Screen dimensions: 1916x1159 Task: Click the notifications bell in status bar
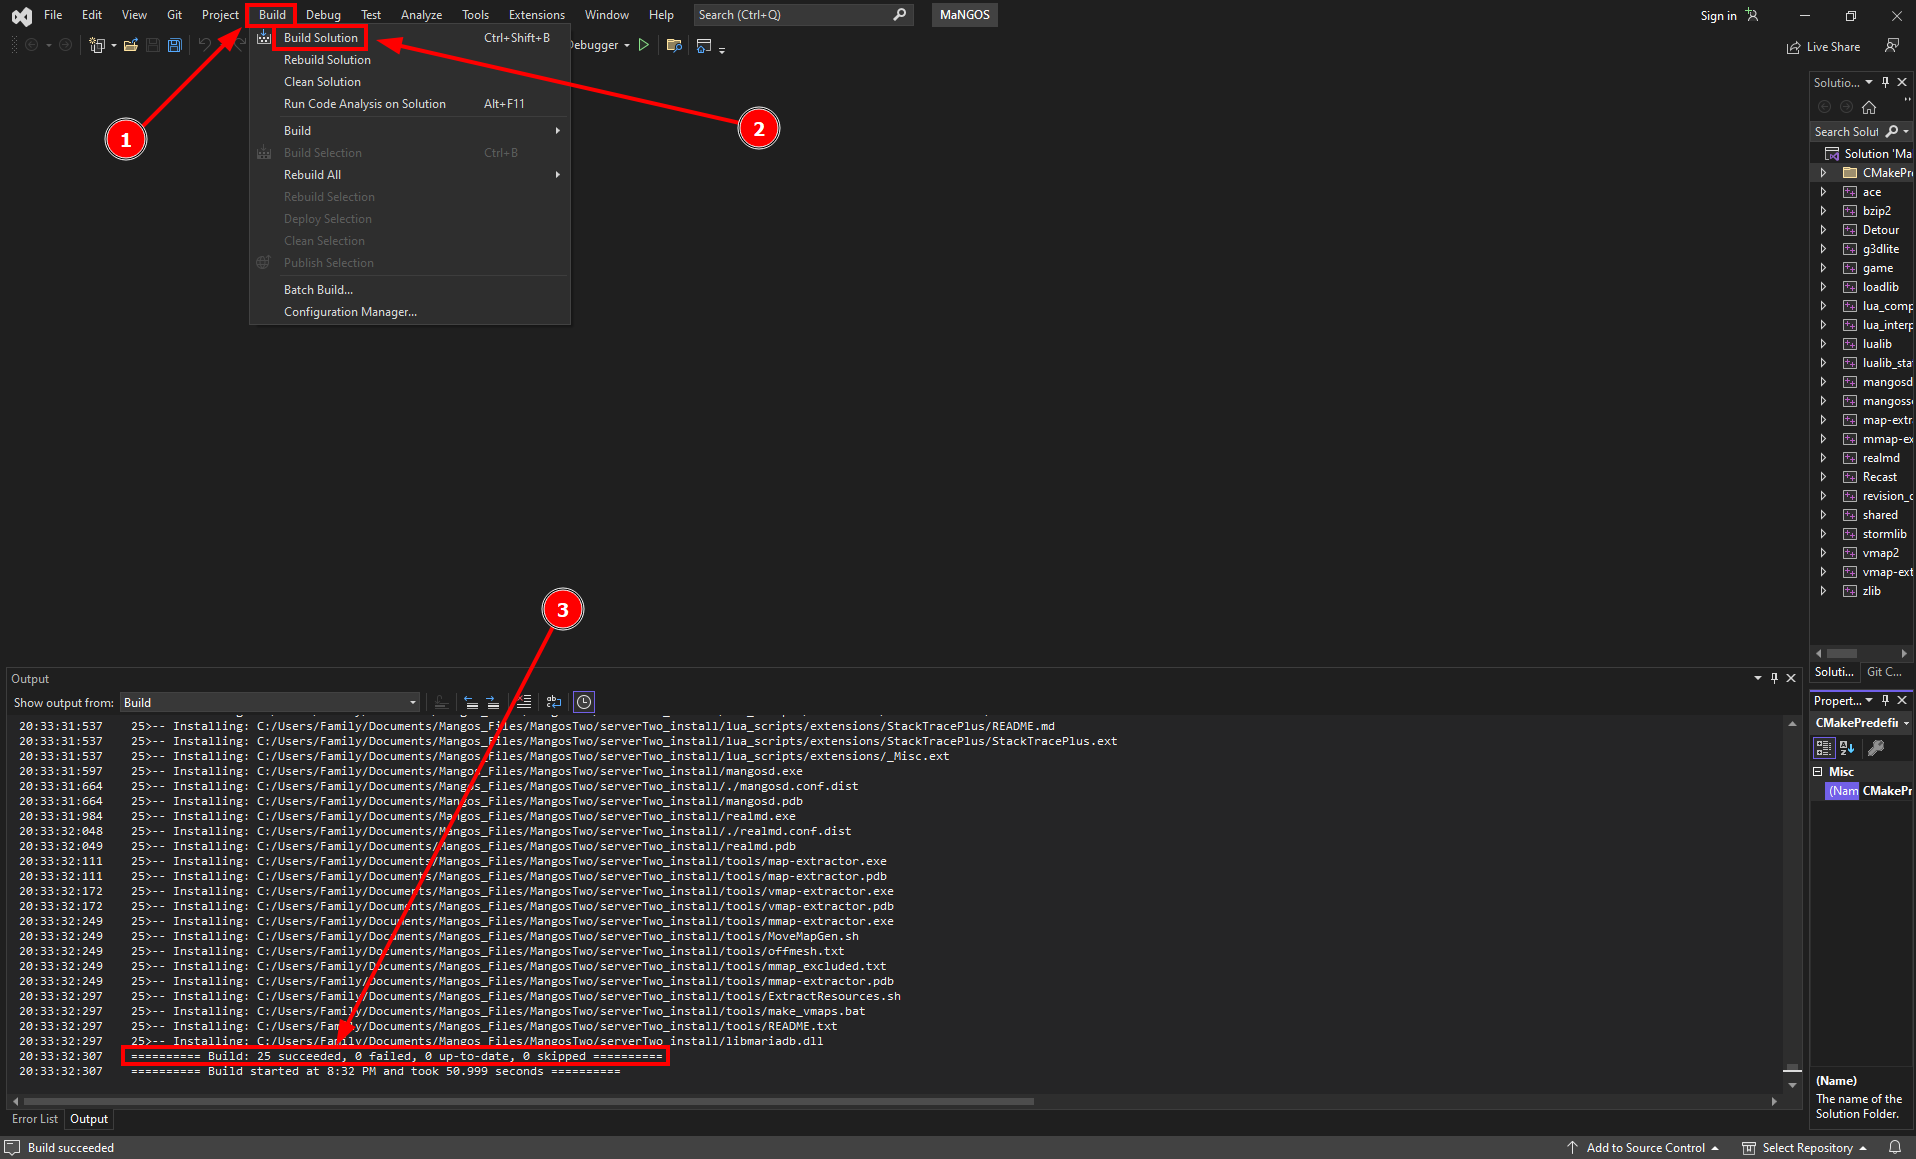(x=1895, y=1147)
